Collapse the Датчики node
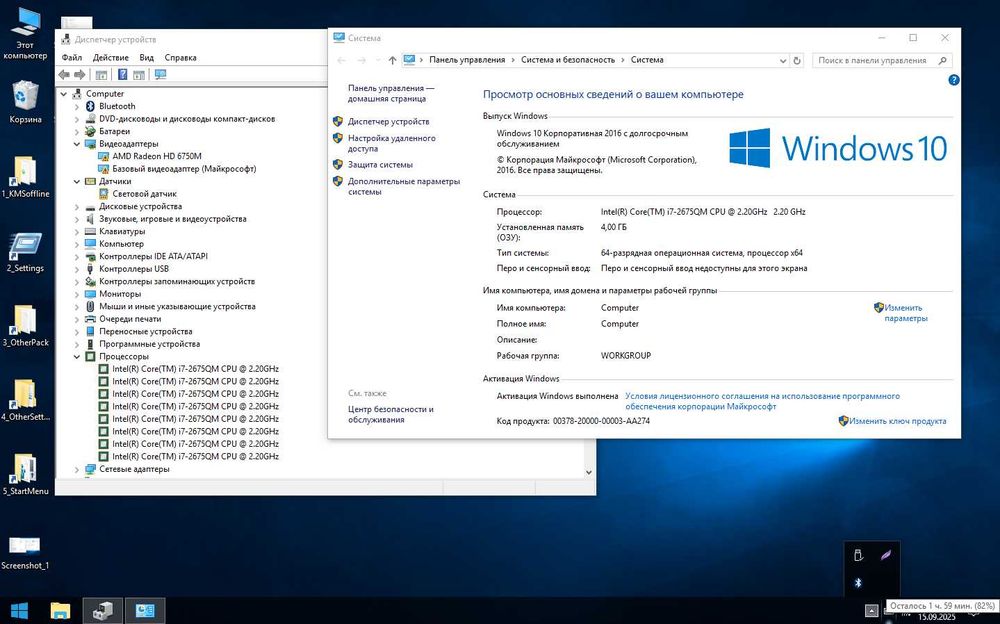Screen dimensions: 1000x624 77,182
